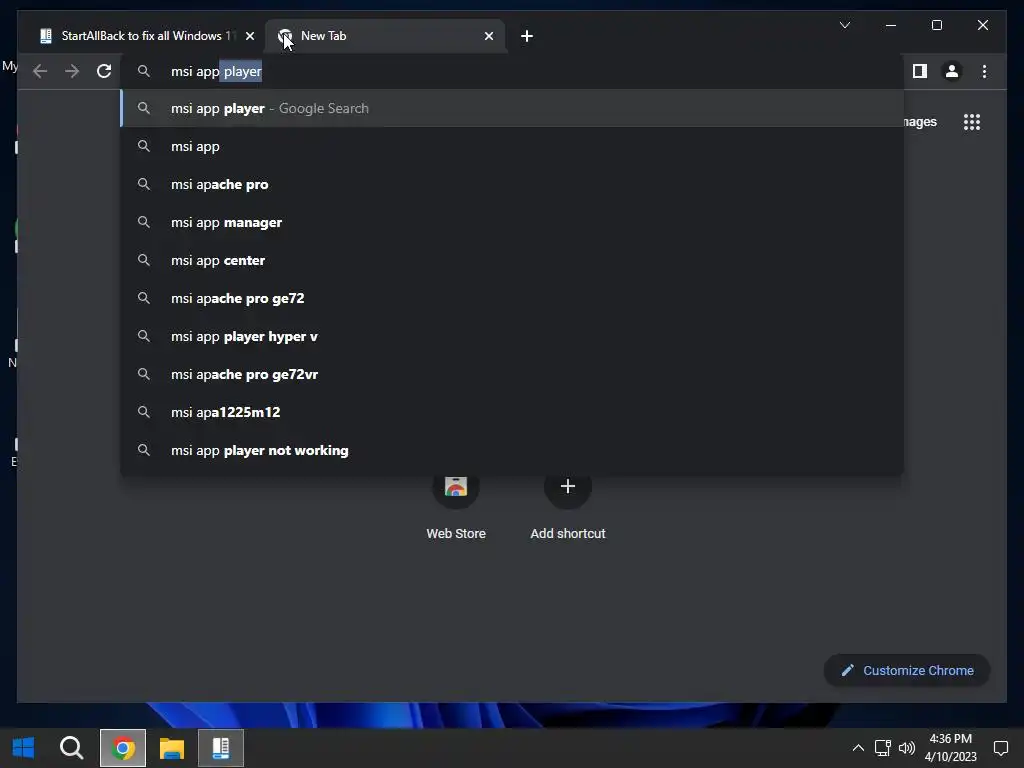1024x768 pixels.
Task: Open Chrome three-dot menu
Action: (984, 71)
